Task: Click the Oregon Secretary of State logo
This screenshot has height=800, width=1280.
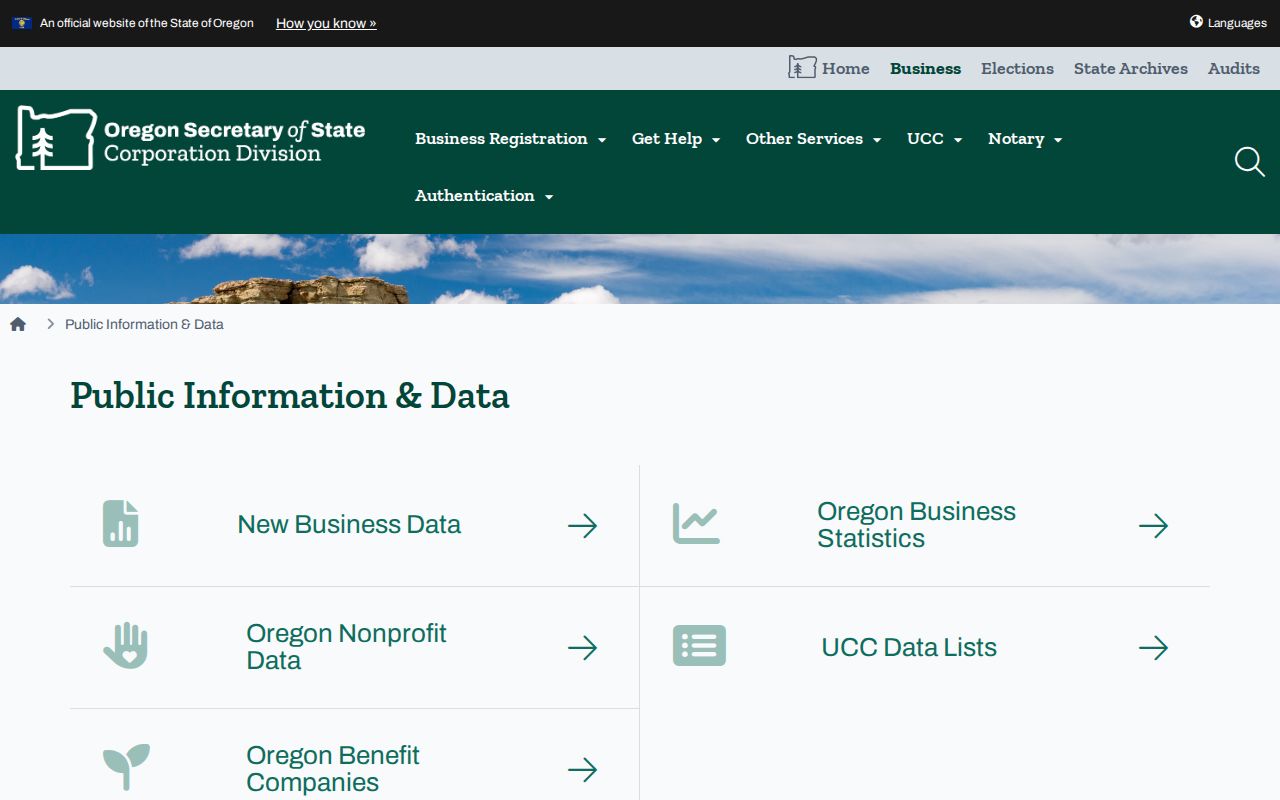Action: point(190,139)
